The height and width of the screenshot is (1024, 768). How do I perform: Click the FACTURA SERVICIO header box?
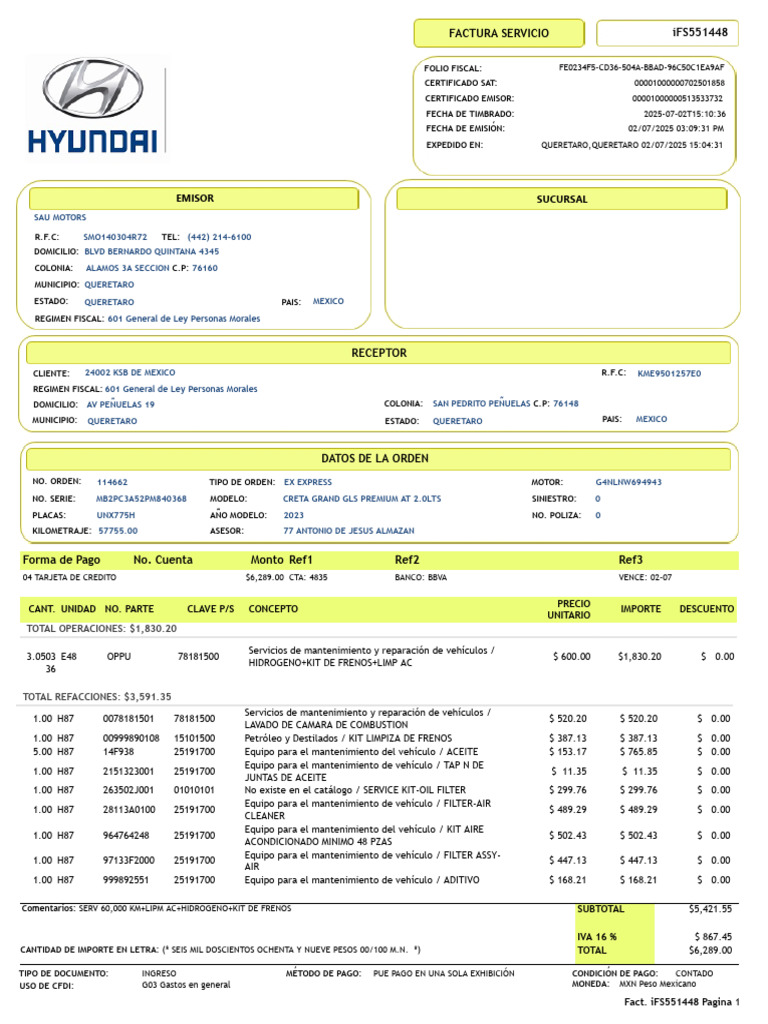(499, 33)
